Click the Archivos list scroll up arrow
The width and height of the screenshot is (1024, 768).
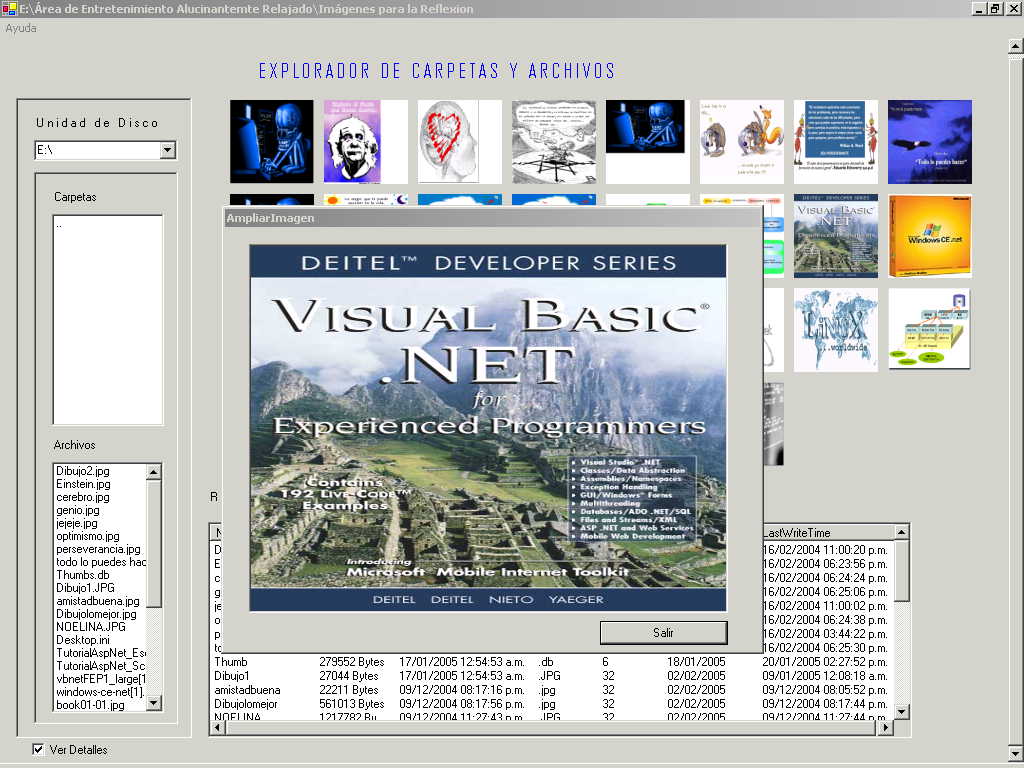(153, 472)
